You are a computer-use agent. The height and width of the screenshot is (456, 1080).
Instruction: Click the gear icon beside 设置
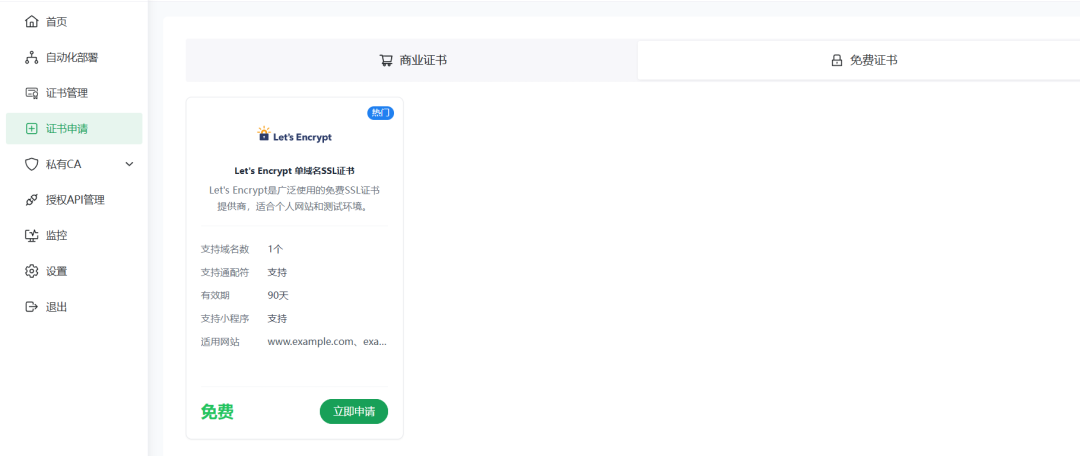pyautogui.click(x=31, y=271)
